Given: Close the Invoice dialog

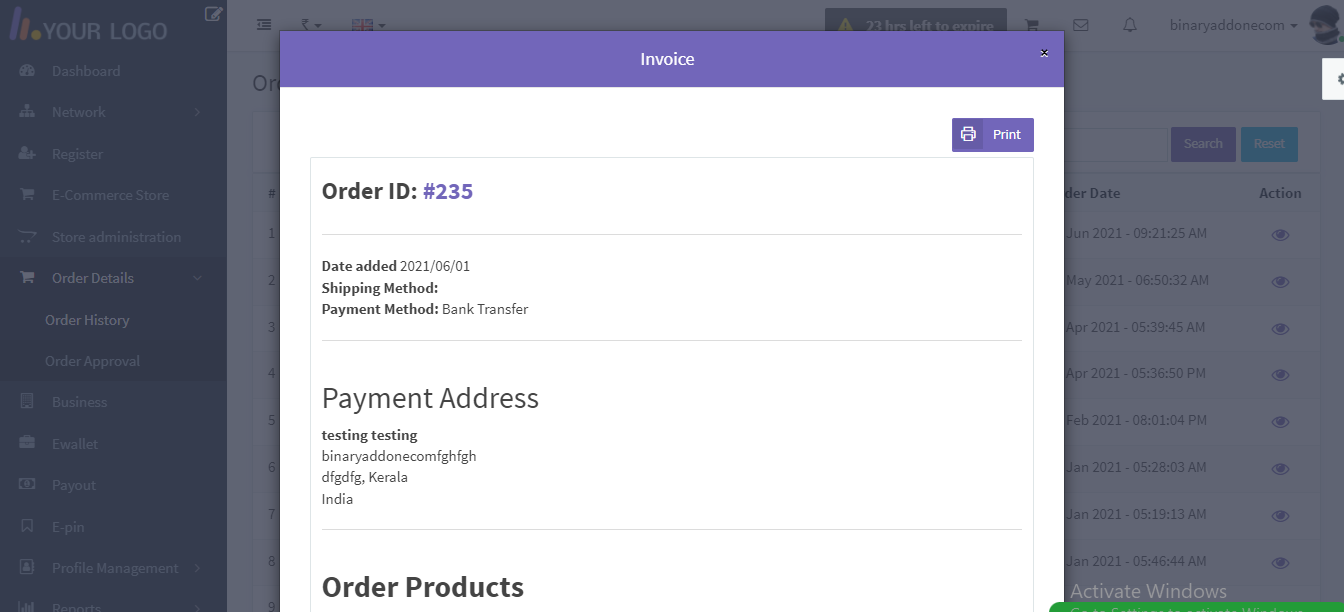Looking at the screenshot, I should pos(1044,53).
